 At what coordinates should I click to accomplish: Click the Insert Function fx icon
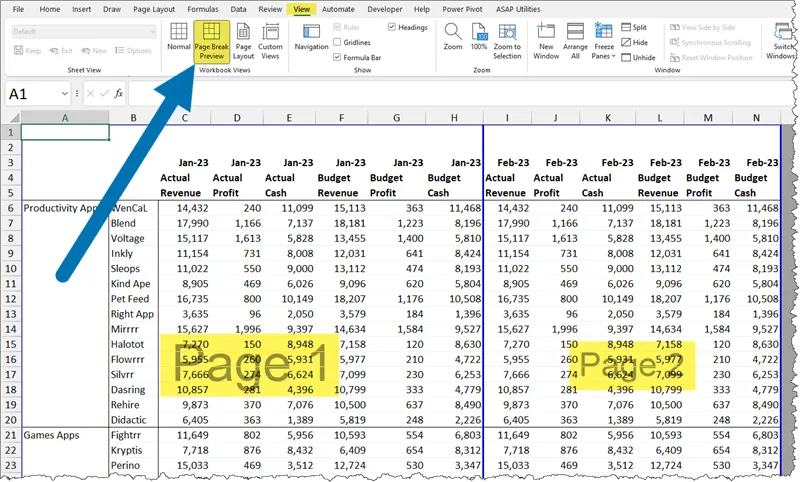click(118, 93)
